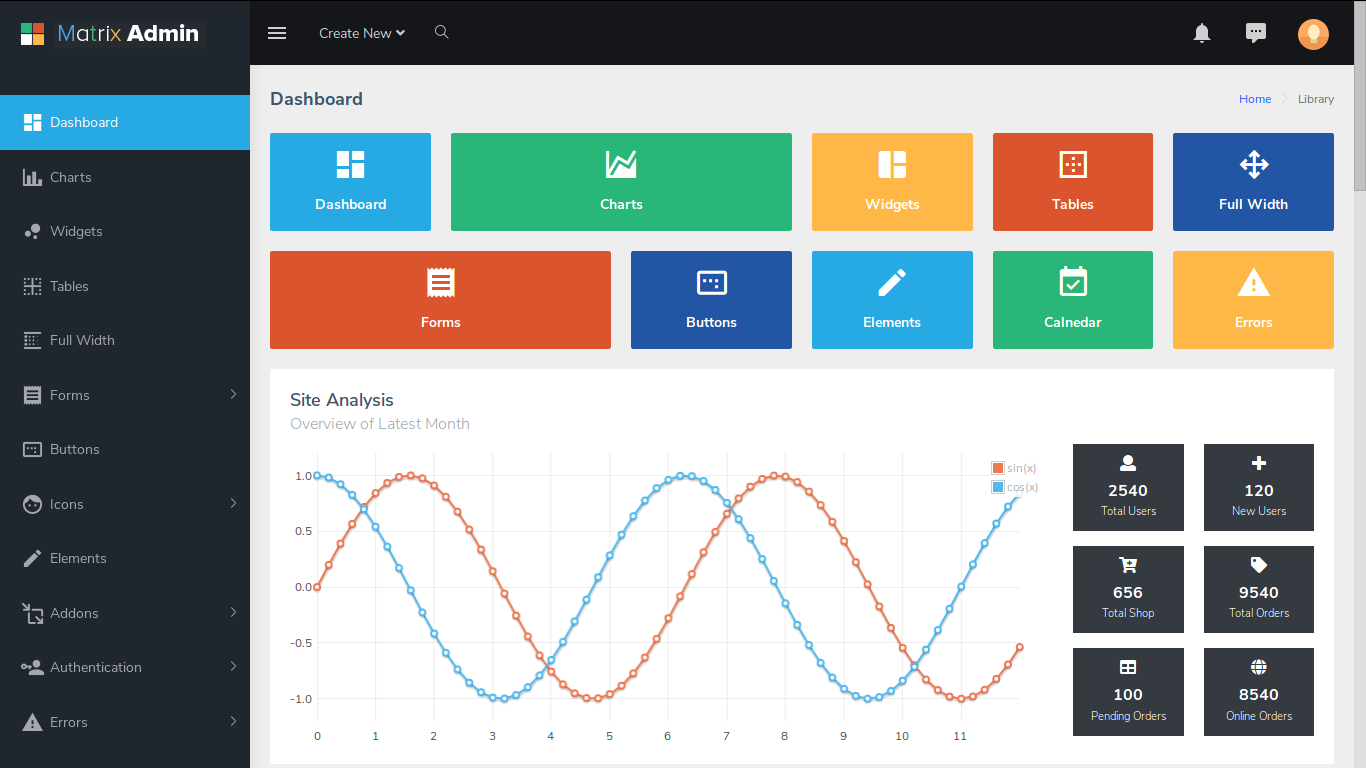Screen dimensions: 1366x768
Task: Open the Create New dropdown
Action: coord(362,33)
